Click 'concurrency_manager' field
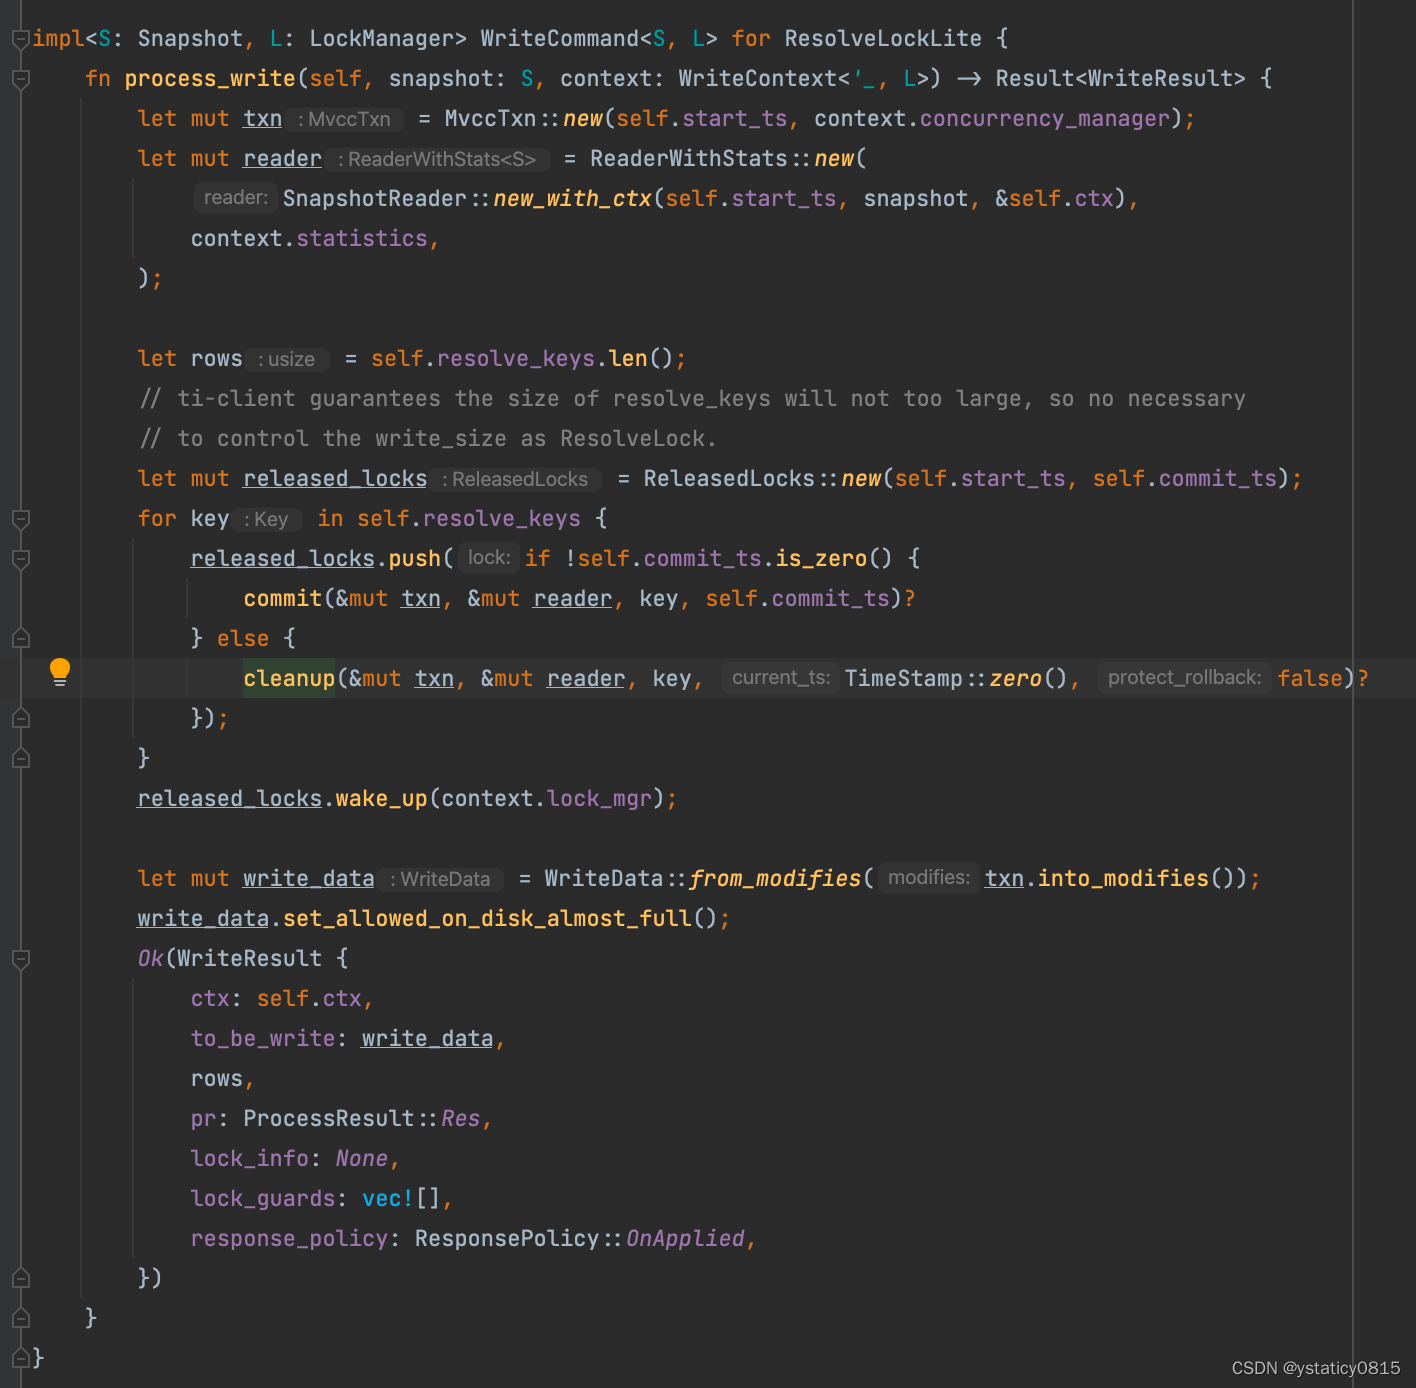Image resolution: width=1416 pixels, height=1388 pixels. click(1045, 119)
